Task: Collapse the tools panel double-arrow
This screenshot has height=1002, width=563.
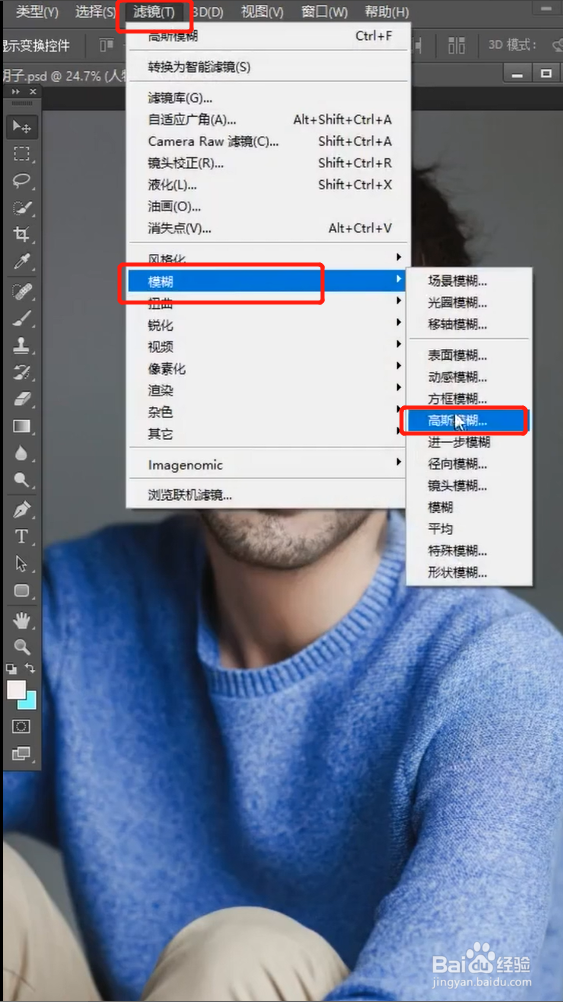Action: [x=15, y=92]
